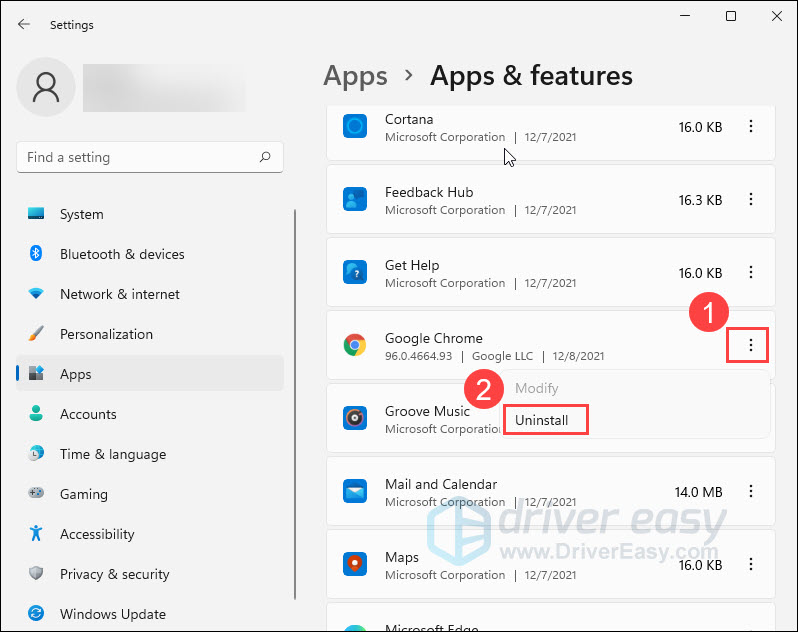Select Modify in the context menu
This screenshot has width=798, height=632.
[x=536, y=388]
